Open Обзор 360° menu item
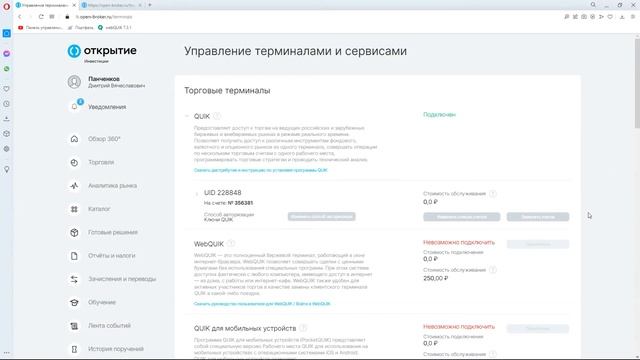 pyautogui.click(x=104, y=139)
